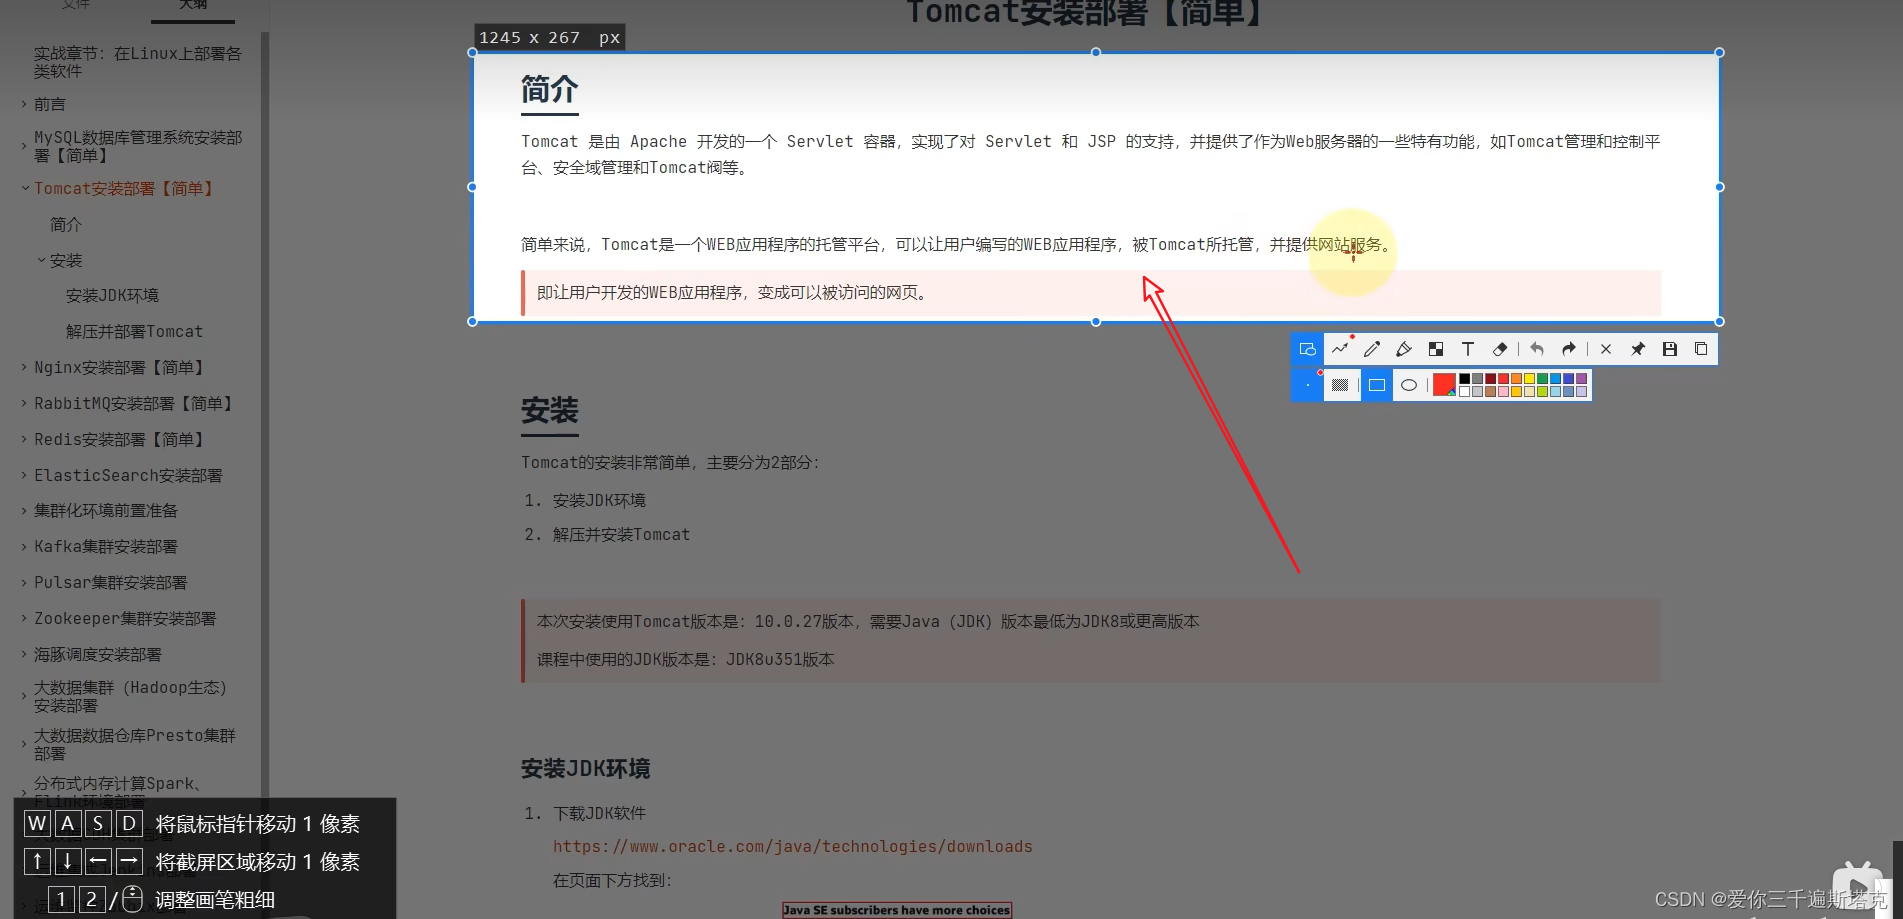Expand the Zookeeper集群安装部署 outline section
This screenshot has height=919, width=1903.
tap(24, 618)
